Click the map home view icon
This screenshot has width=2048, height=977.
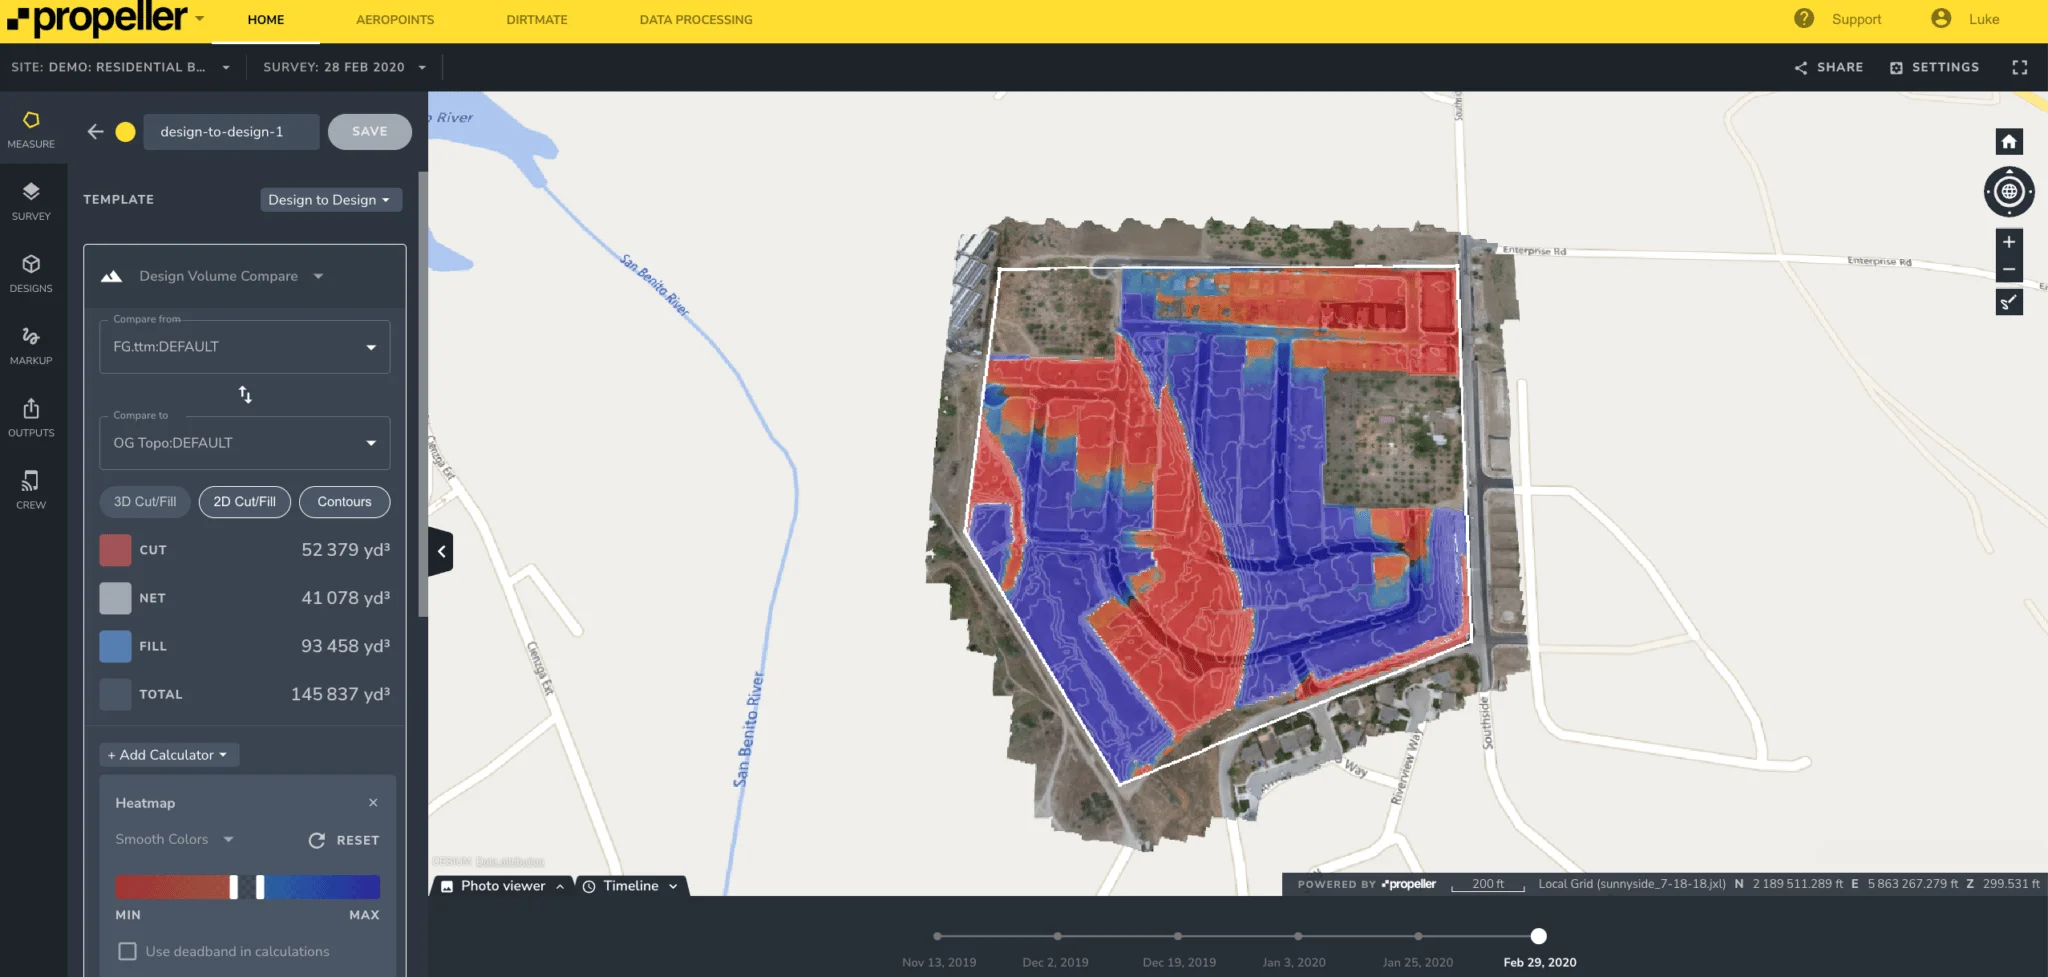pos(2008,141)
